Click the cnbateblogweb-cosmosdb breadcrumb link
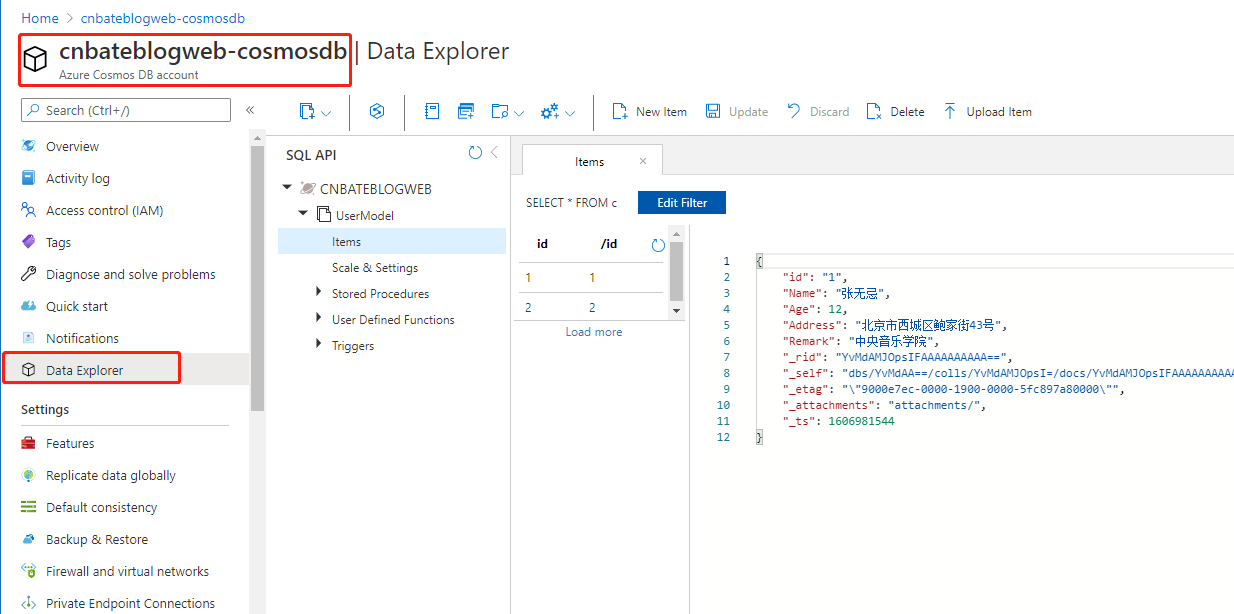 coord(161,18)
